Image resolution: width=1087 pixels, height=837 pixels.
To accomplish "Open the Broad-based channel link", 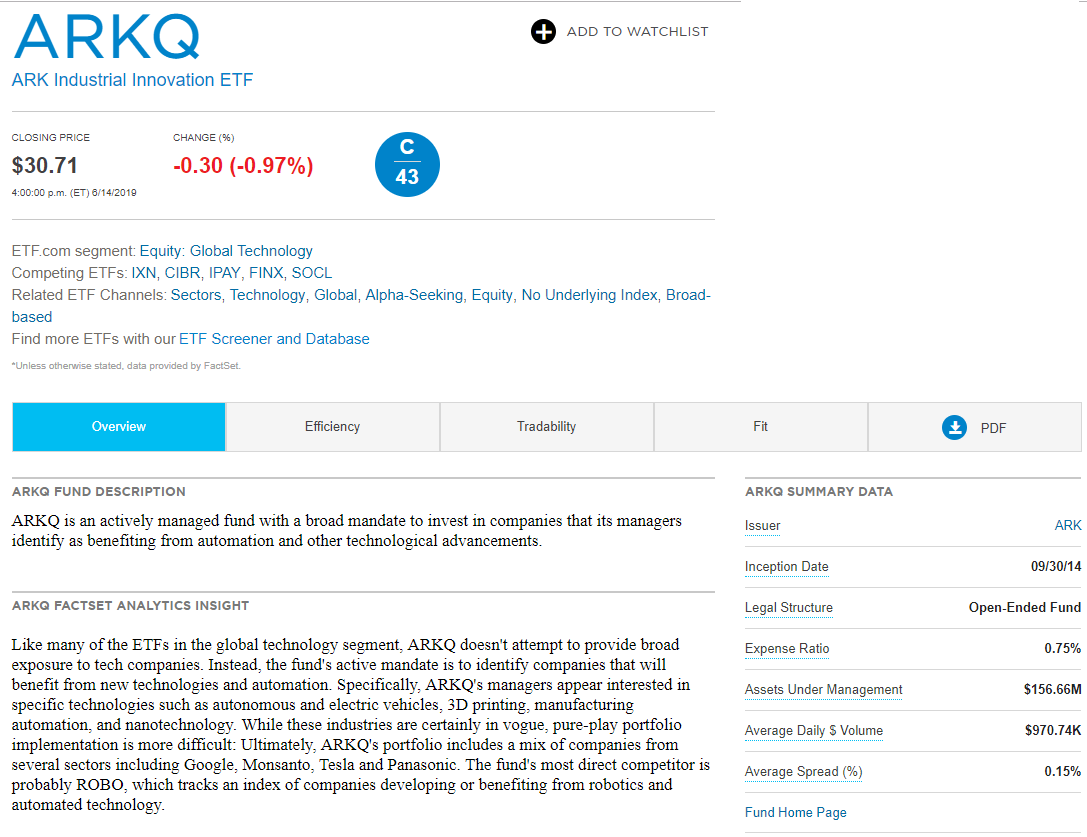I will pos(688,295).
